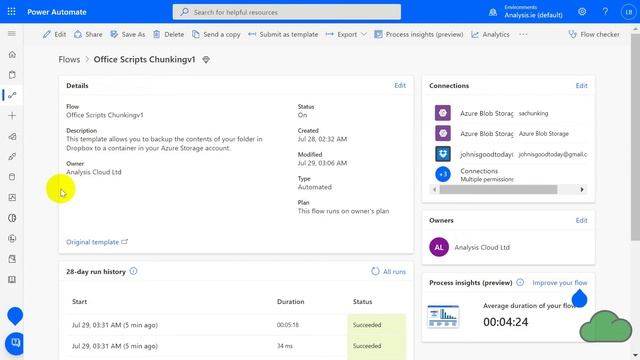Open Process insights (preview) in toolbar
The image size is (640, 360).
tap(419, 34)
